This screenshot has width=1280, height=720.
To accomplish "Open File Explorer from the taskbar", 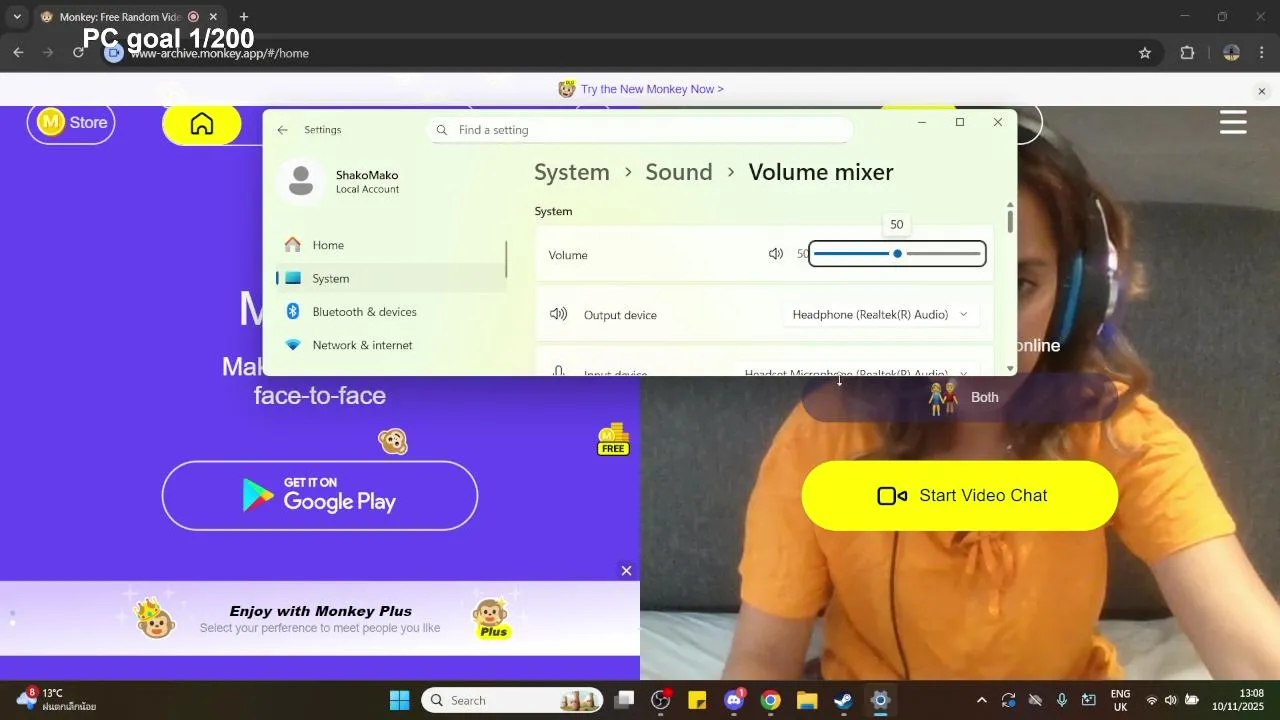I will 807,700.
